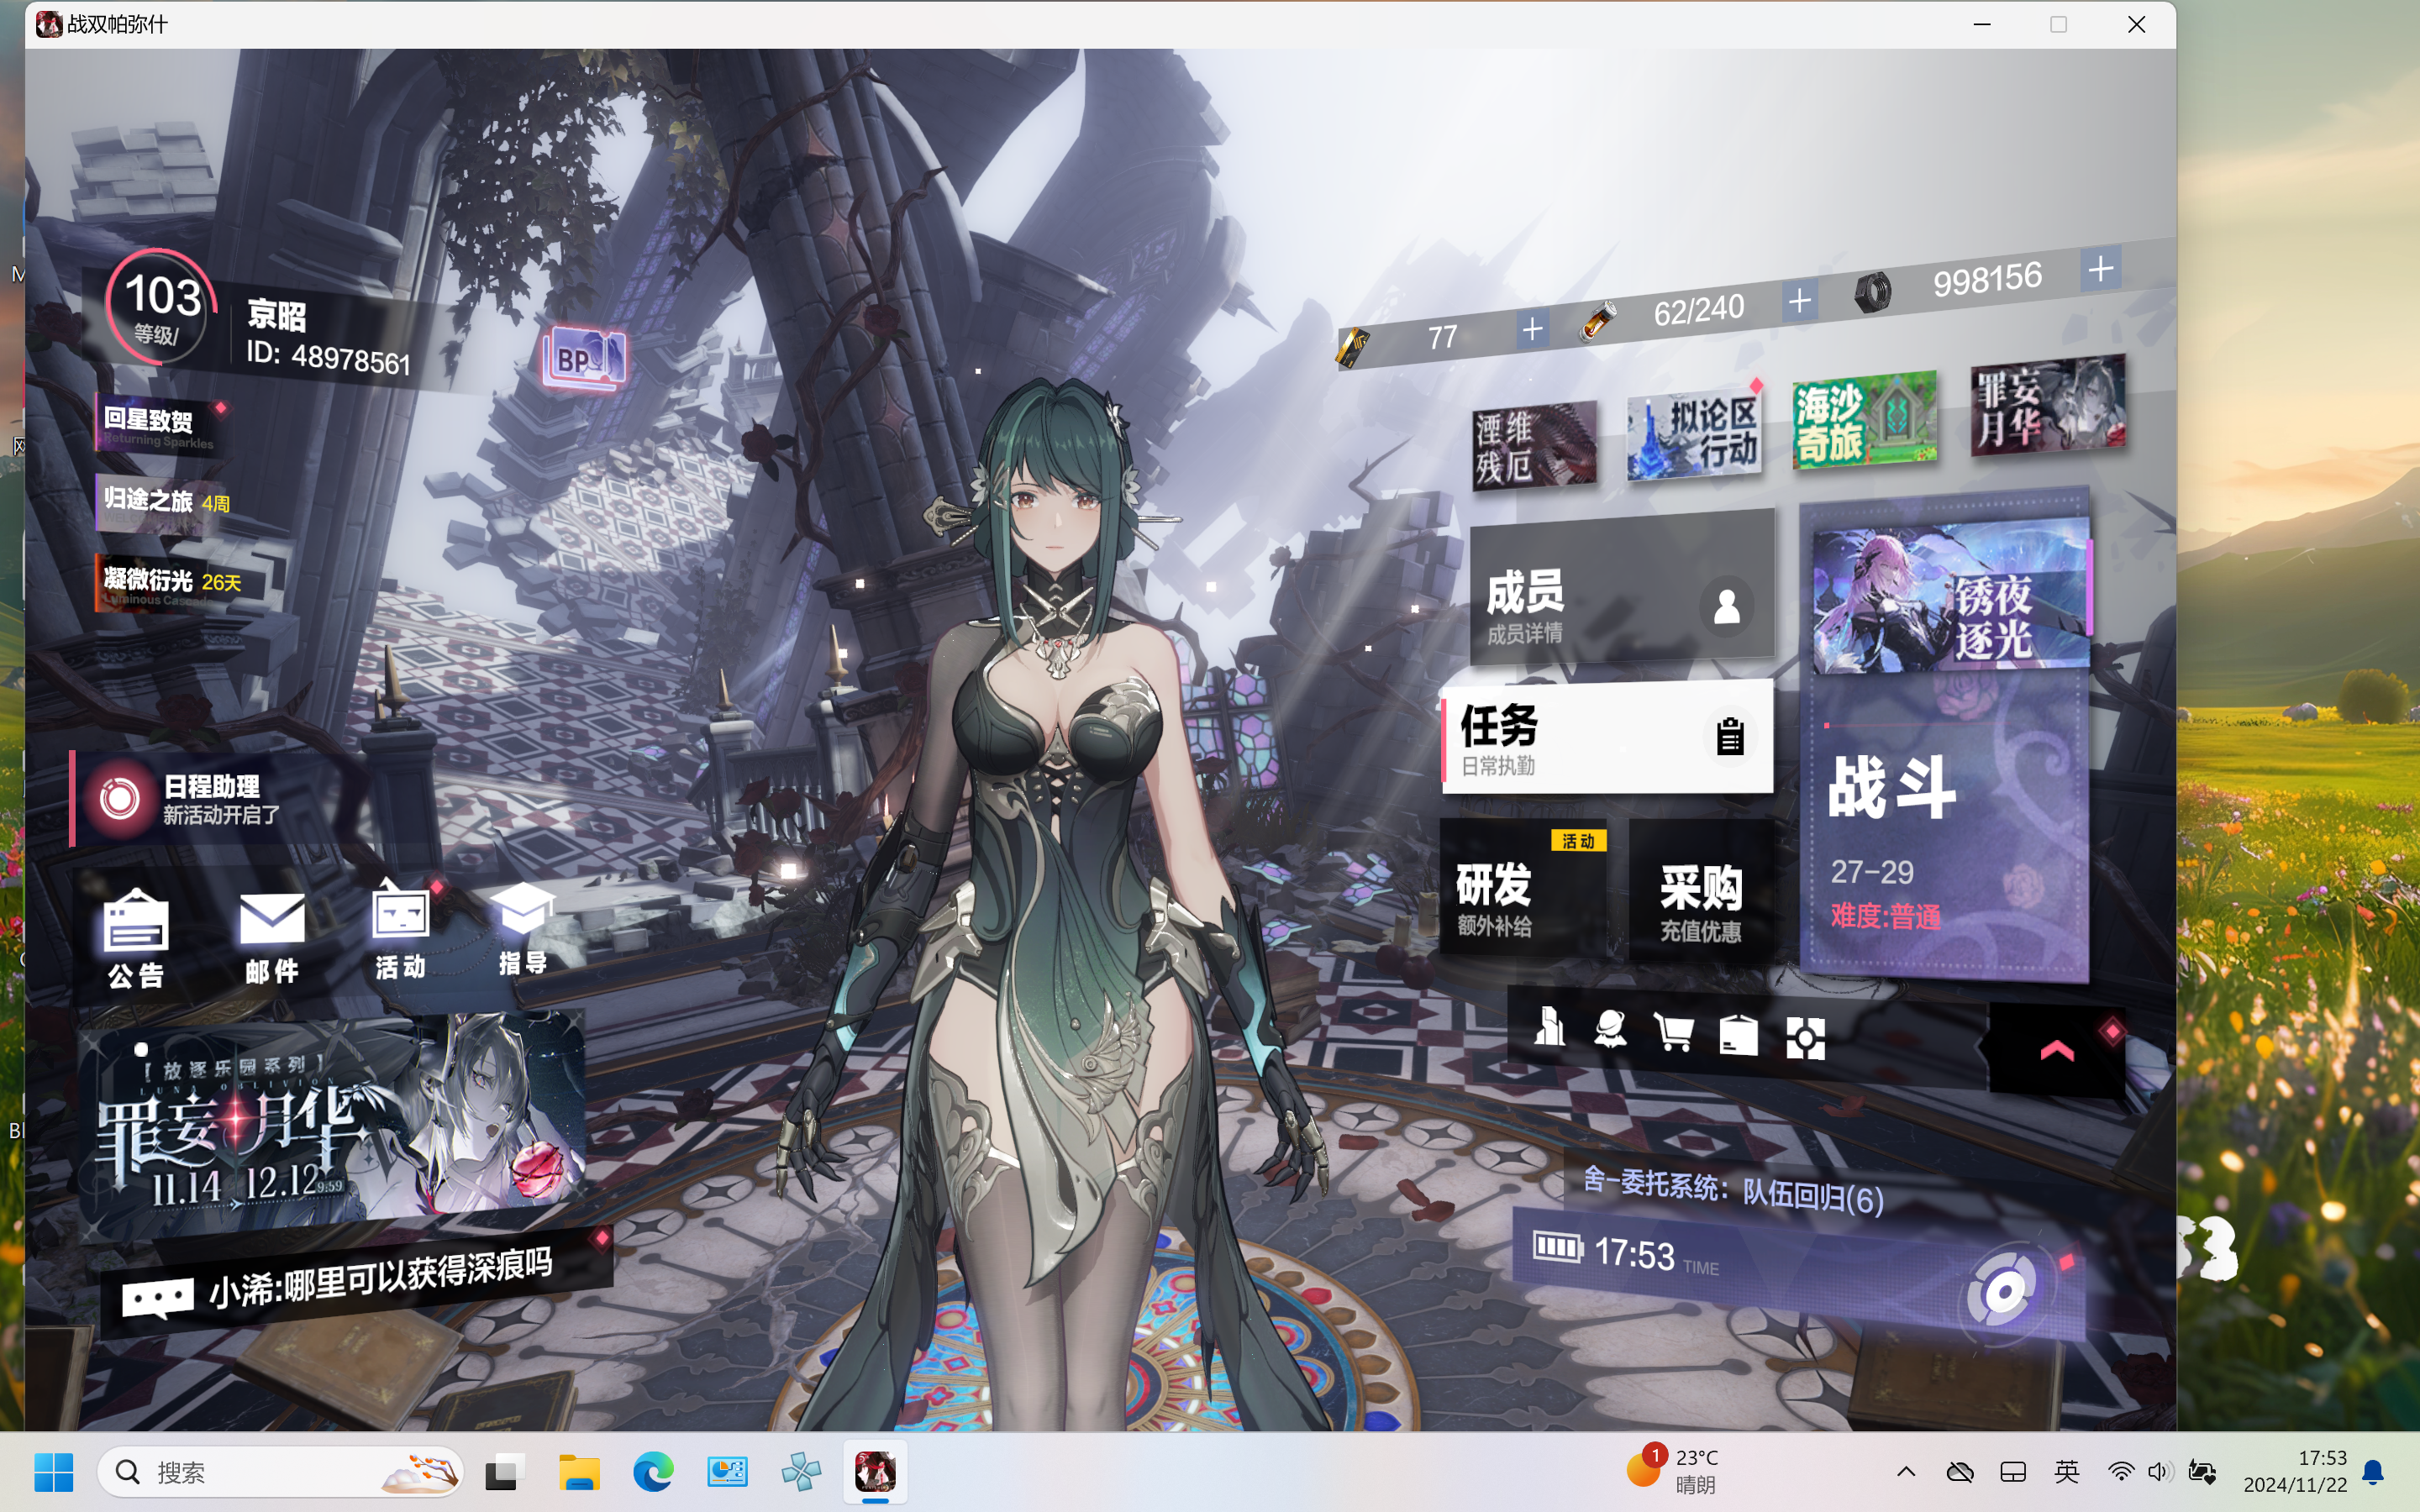Open Microsoft Edge from taskbar

(x=653, y=1472)
